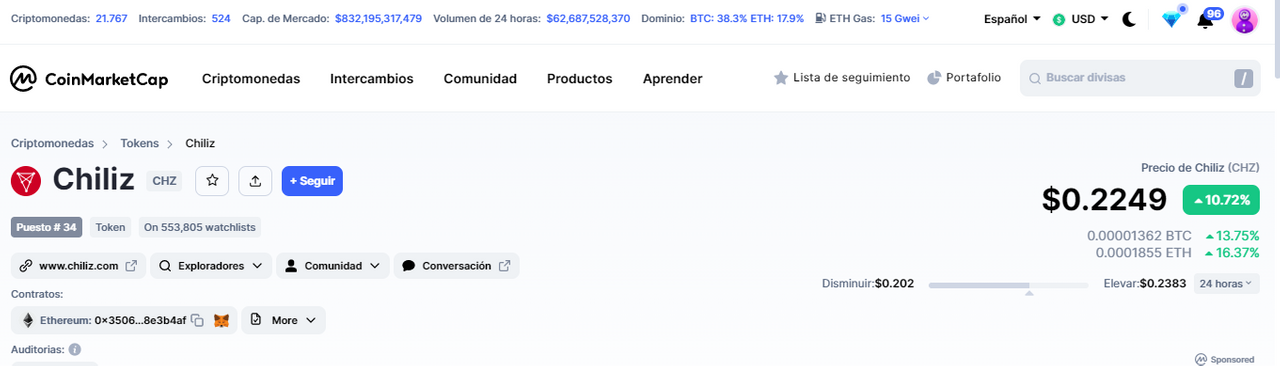Open Aprender nav menu
The width and height of the screenshot is (1280, 366).
673,79
